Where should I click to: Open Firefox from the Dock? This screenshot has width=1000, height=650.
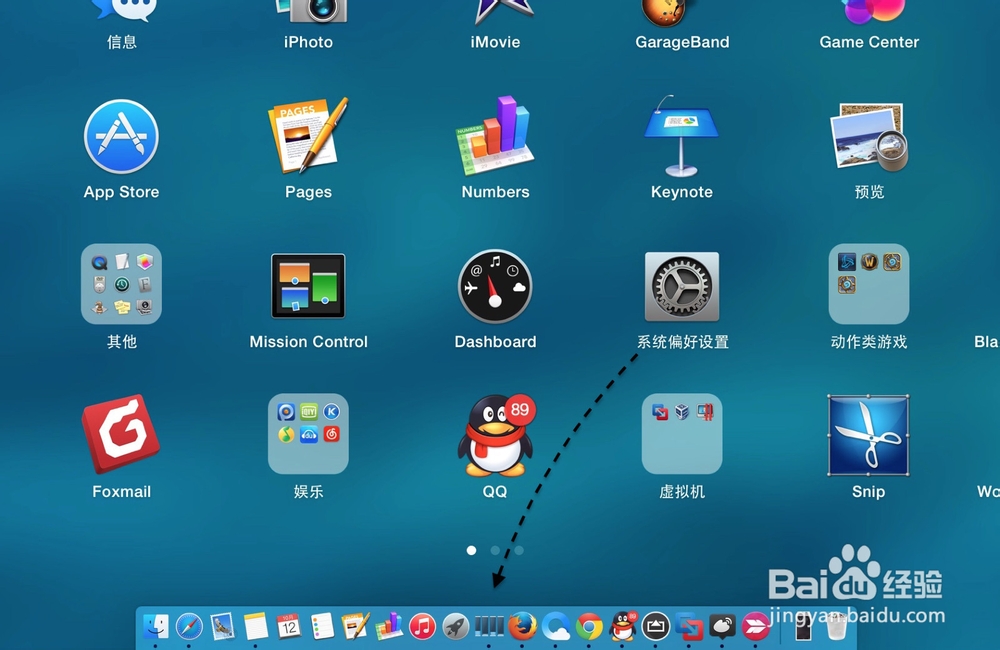coord(522,626)
